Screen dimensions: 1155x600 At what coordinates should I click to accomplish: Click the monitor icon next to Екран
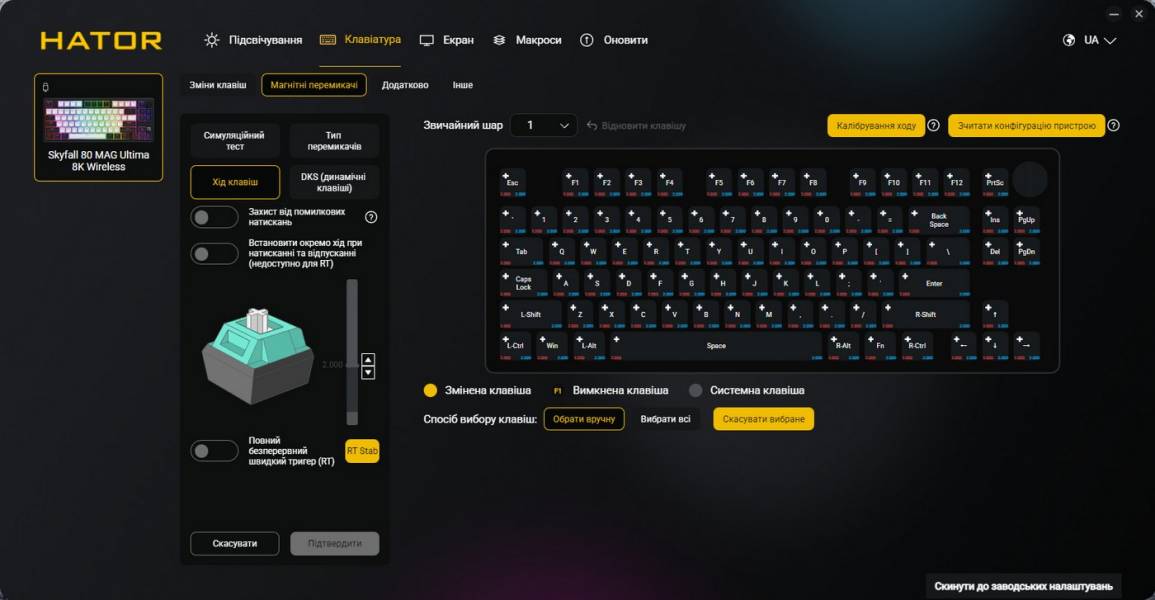[426, 40]
